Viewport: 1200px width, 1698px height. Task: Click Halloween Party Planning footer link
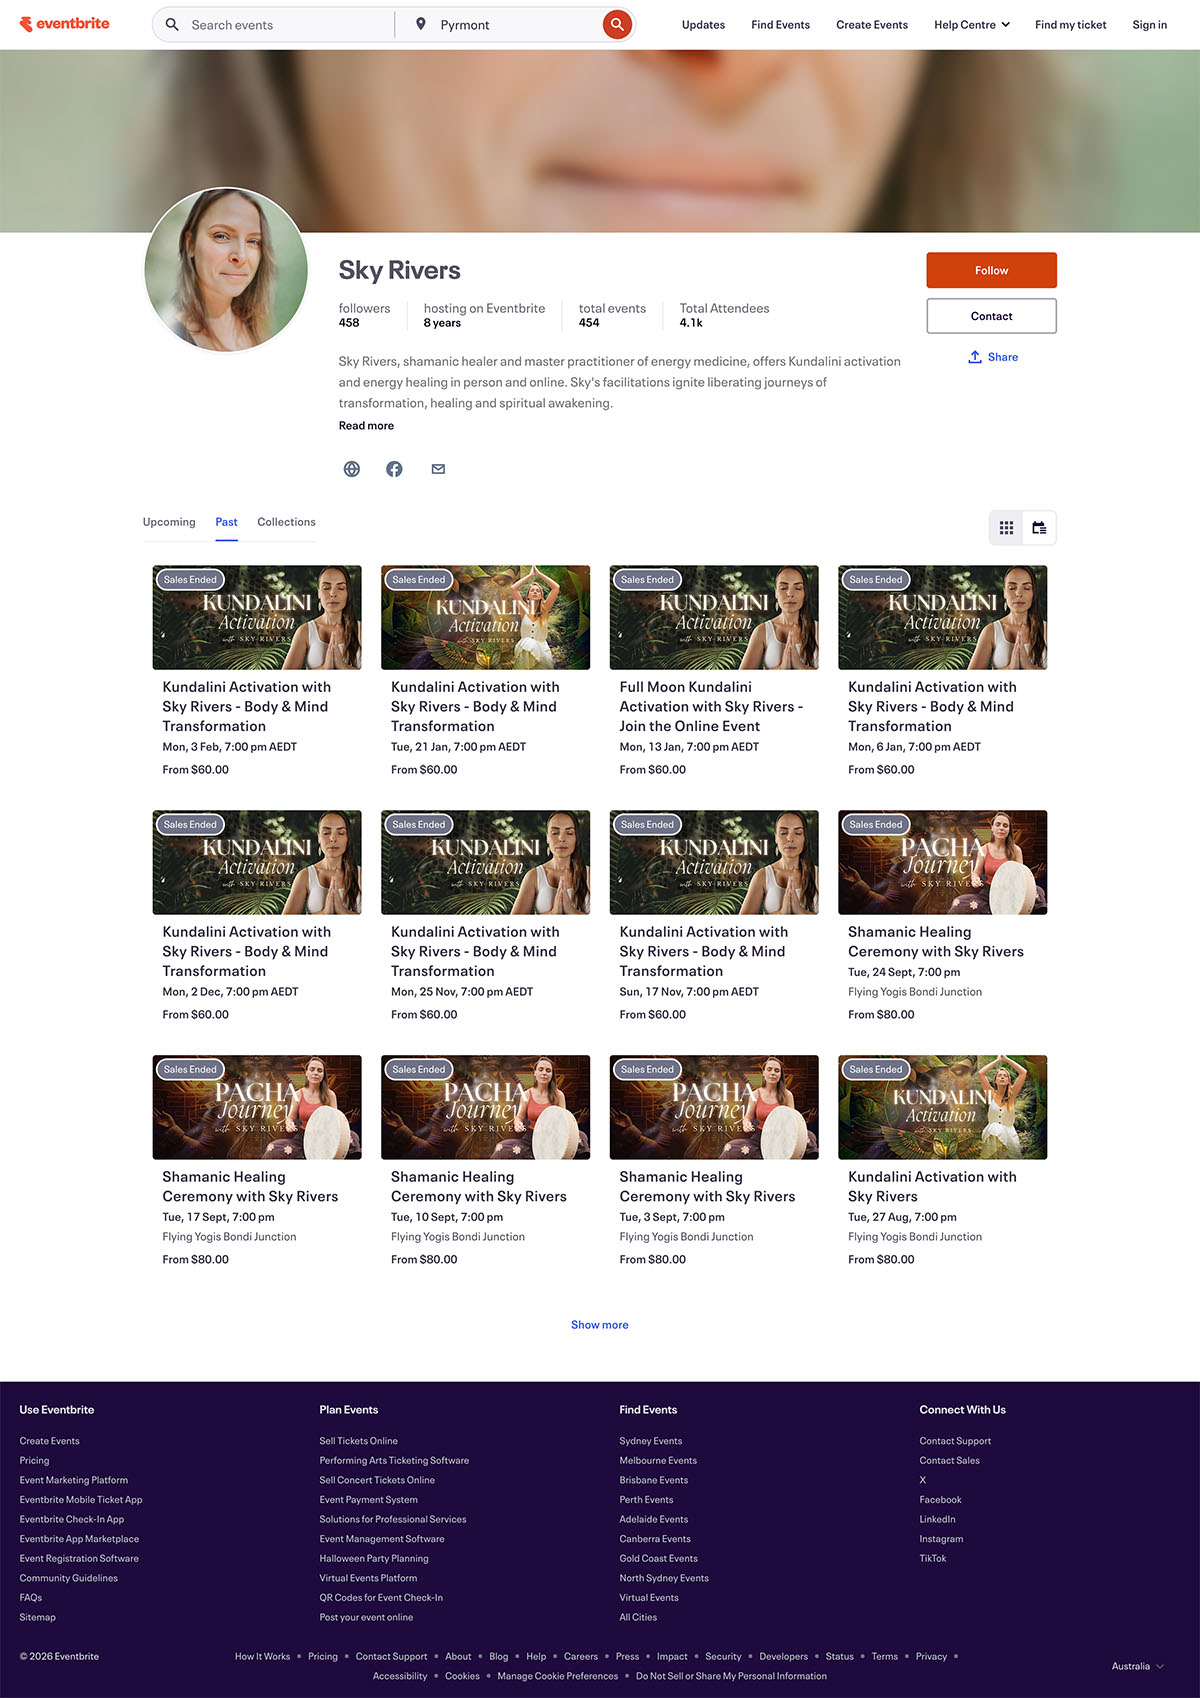point(374,1559)
